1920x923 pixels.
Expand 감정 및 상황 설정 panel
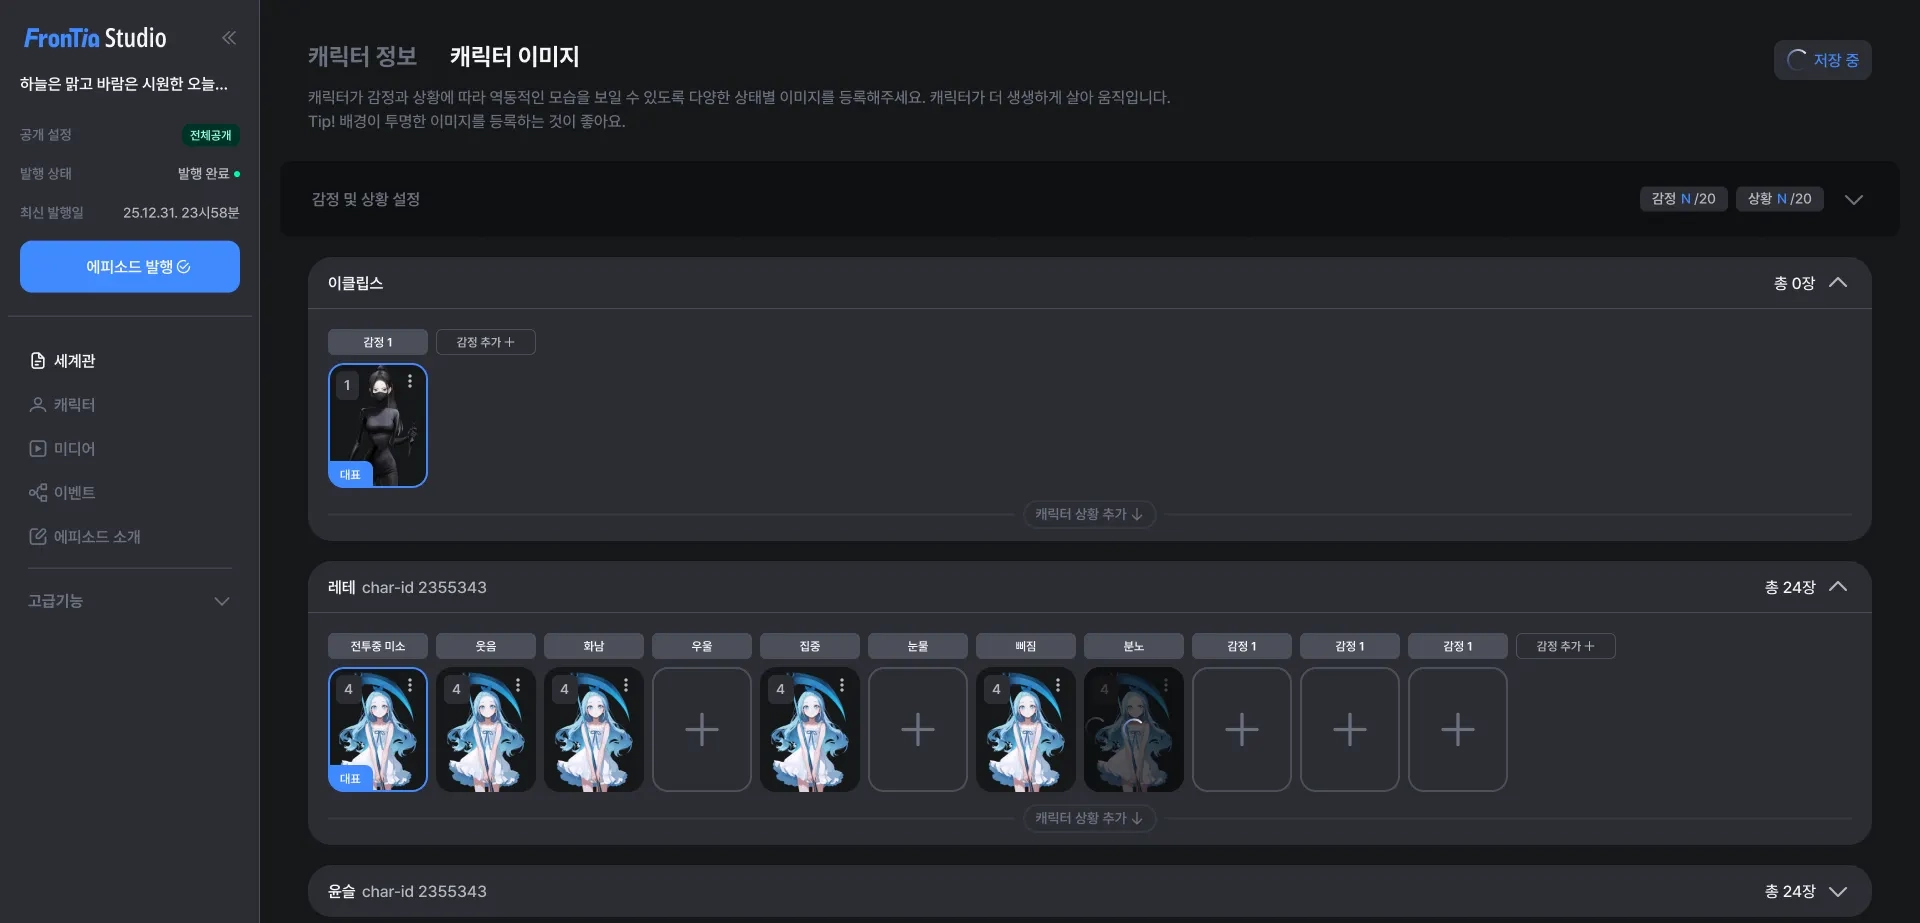[x=1854, y=199]
